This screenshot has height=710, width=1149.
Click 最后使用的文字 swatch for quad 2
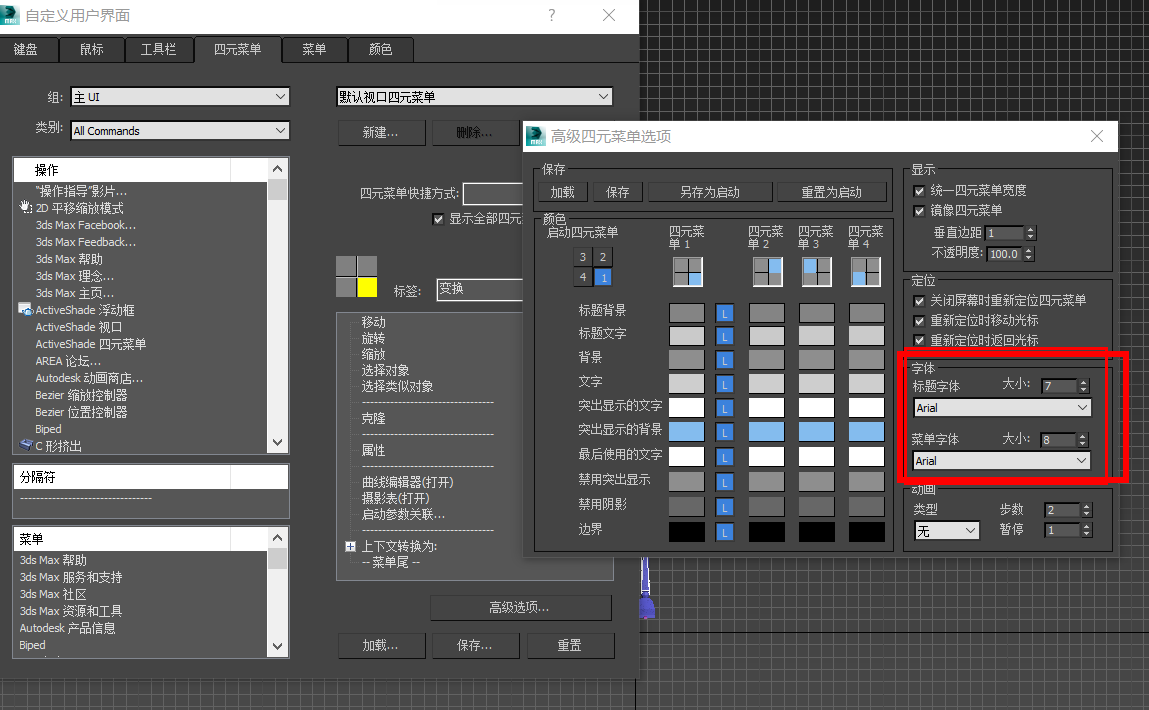(766, 456)
